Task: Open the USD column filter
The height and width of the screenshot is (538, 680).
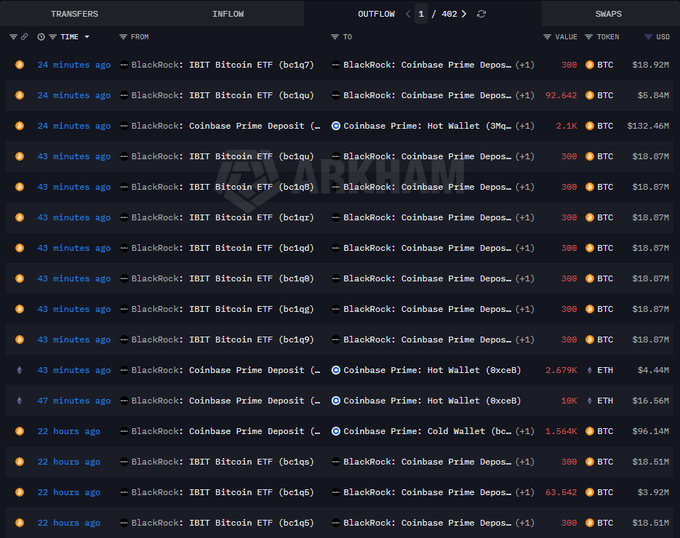Action: (648, 37)
